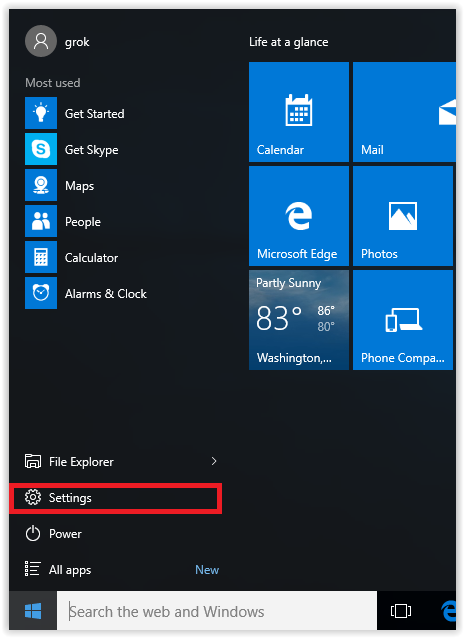Open the Photos tile
The image size is (464, 638).
403,216
